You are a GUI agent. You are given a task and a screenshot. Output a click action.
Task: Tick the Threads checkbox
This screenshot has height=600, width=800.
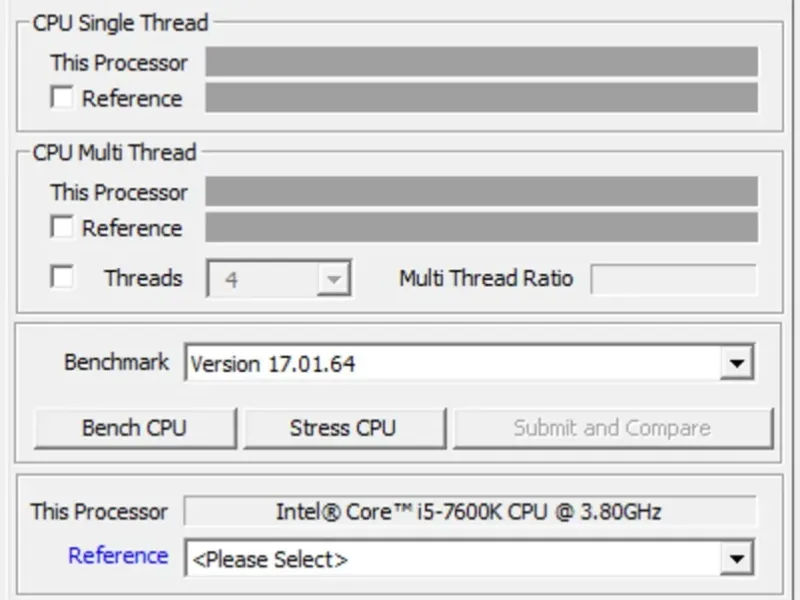tap(62, 277)
